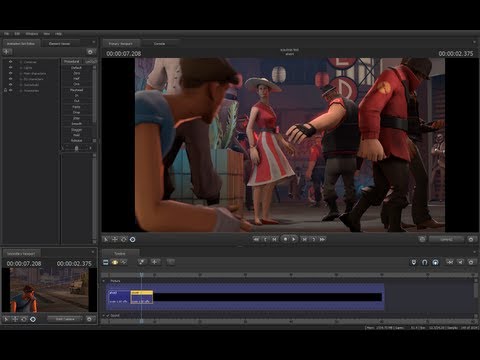Apply the Jitter preset
The image size is (480, 360).
(76, 118)
